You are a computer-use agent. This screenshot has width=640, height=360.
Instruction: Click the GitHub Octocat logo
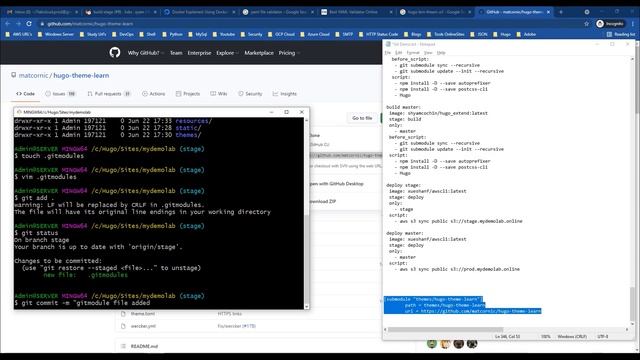(115, 53)
